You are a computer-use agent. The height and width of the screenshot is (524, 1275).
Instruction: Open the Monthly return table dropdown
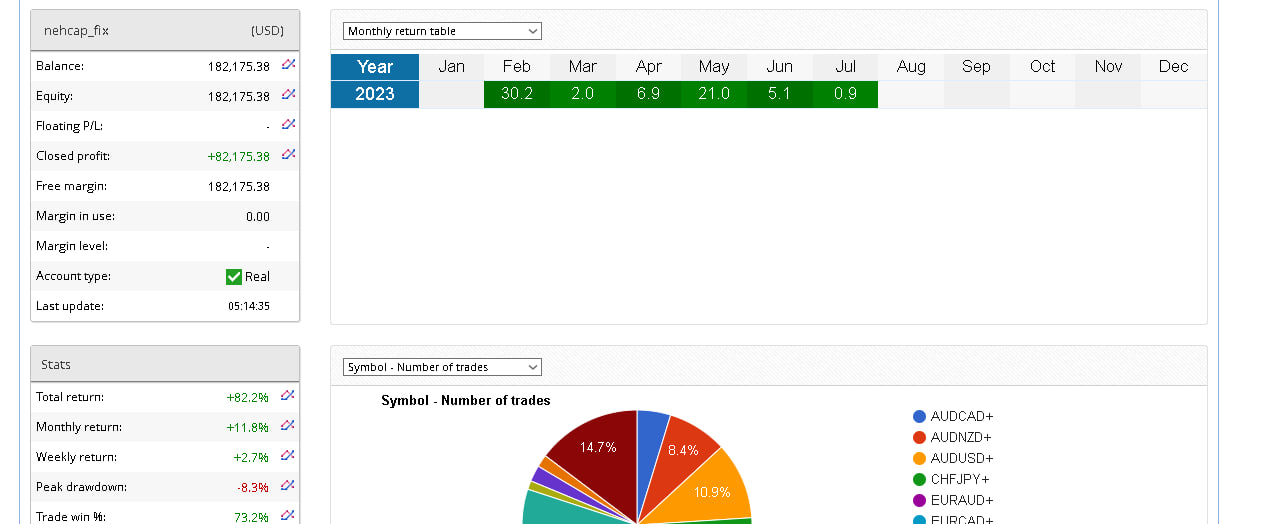click(x=442, y=31)
